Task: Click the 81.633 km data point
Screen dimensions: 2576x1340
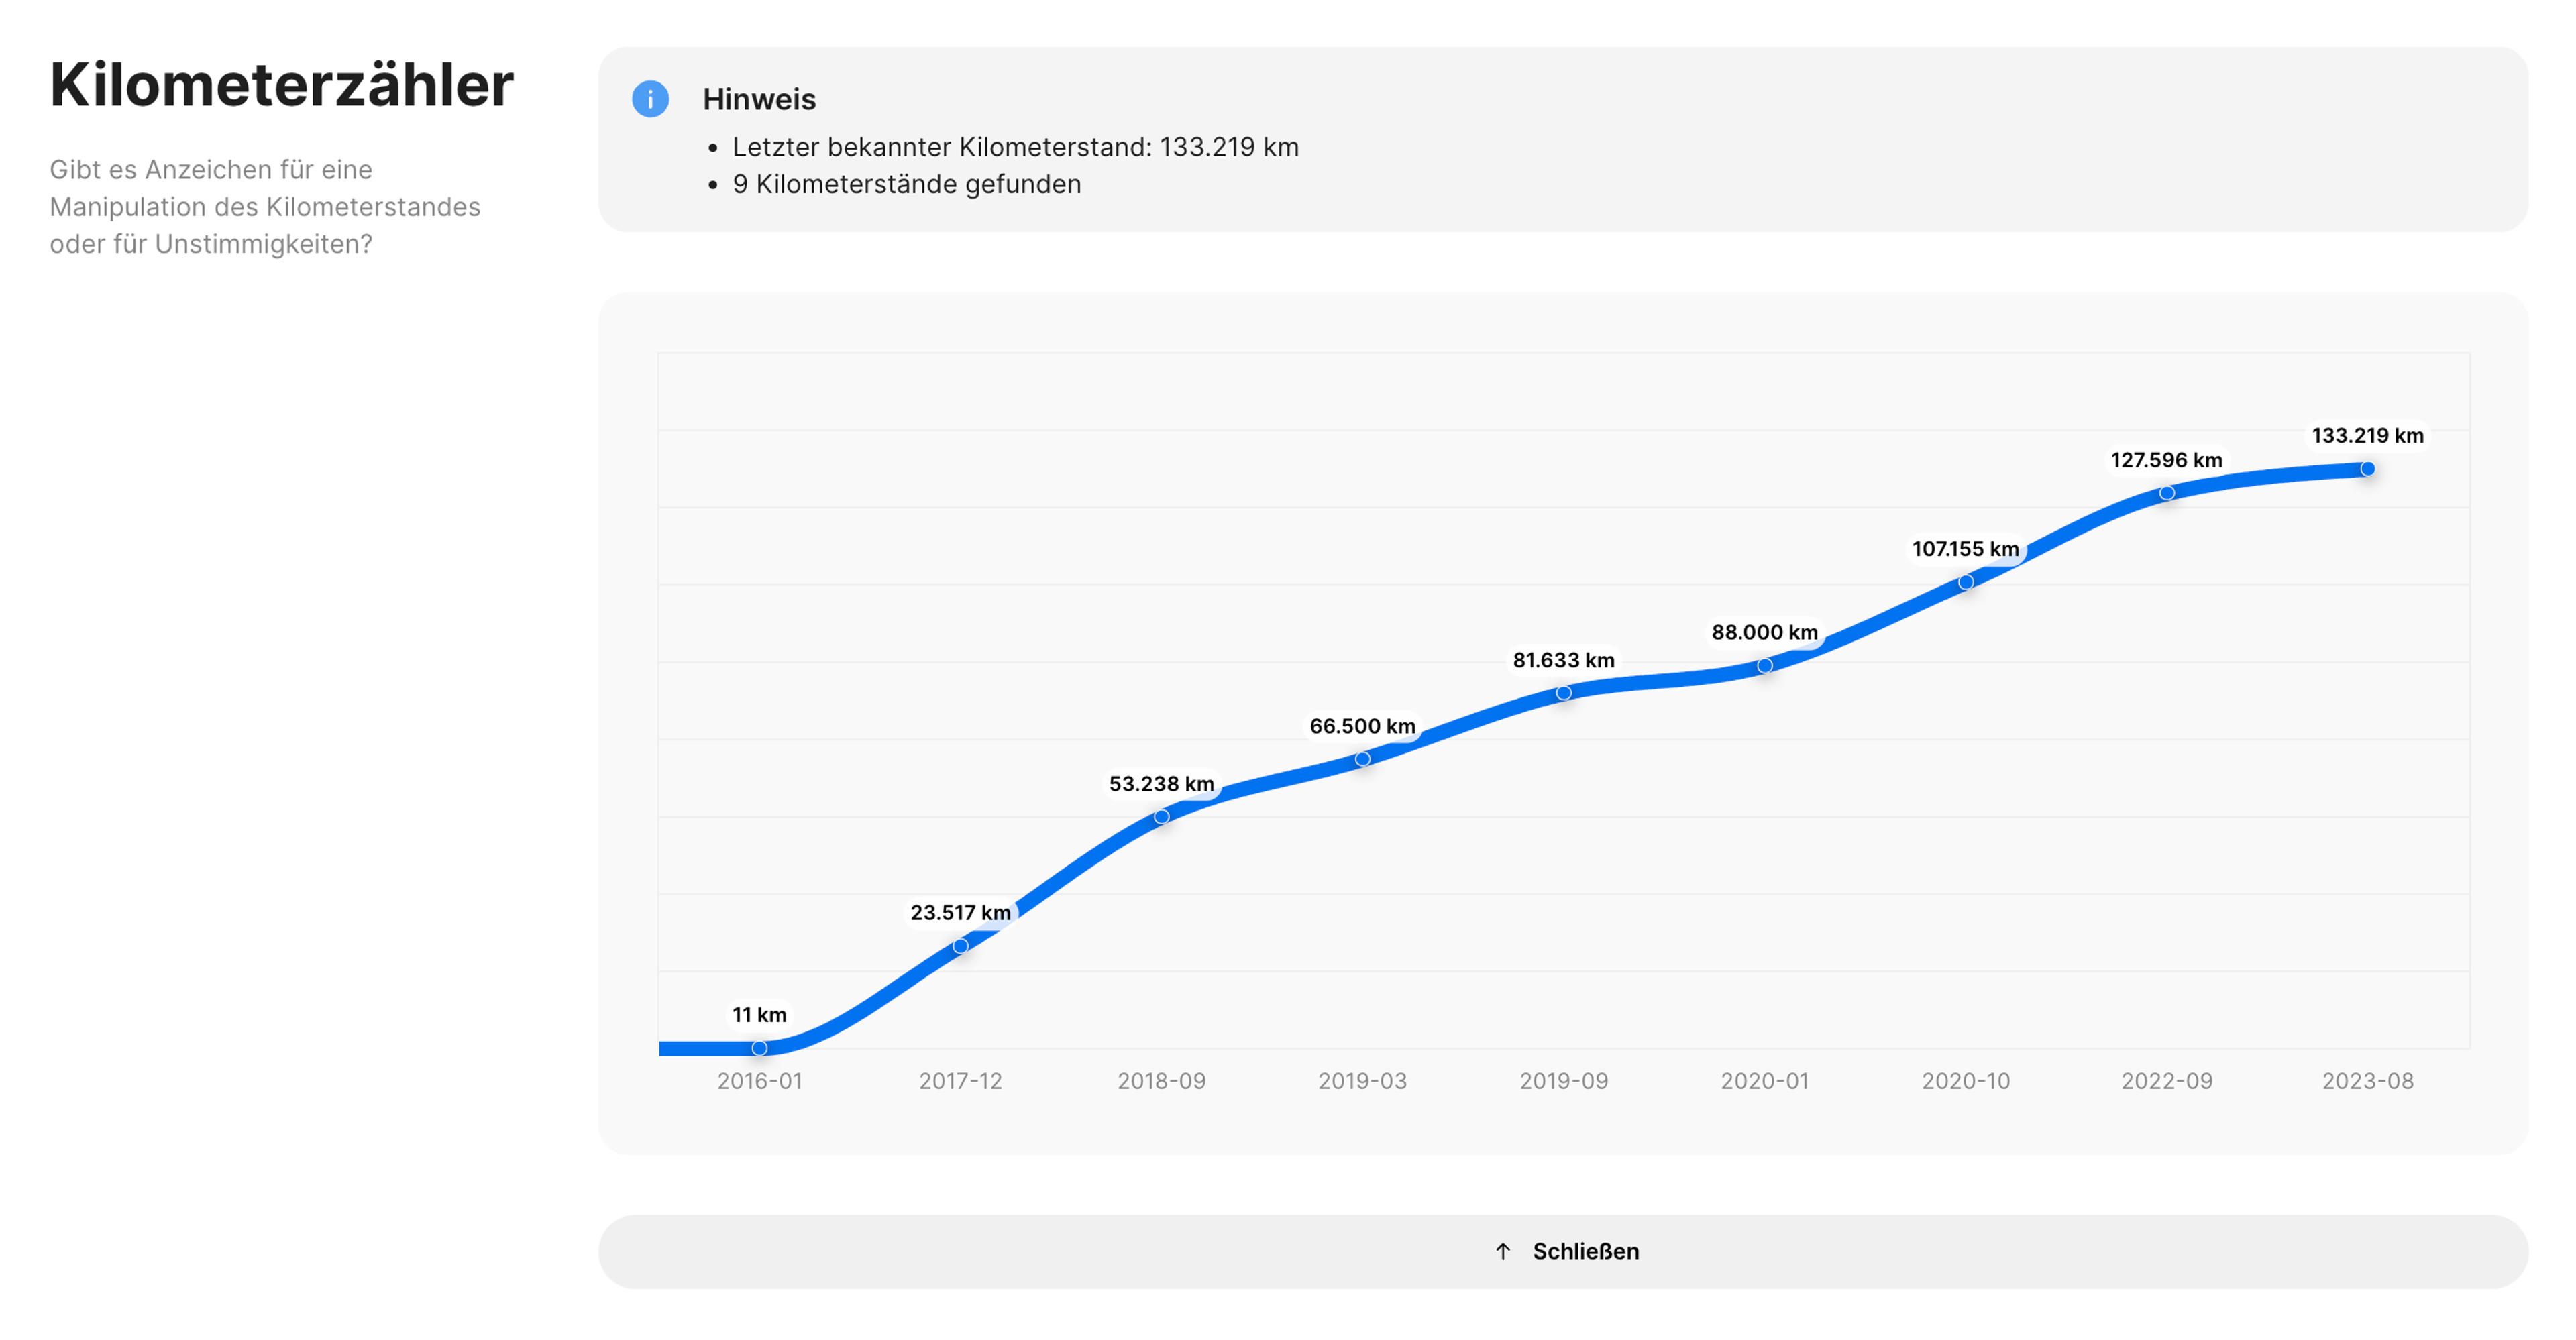Action: pyautogui.click(x=1564, y=693)
